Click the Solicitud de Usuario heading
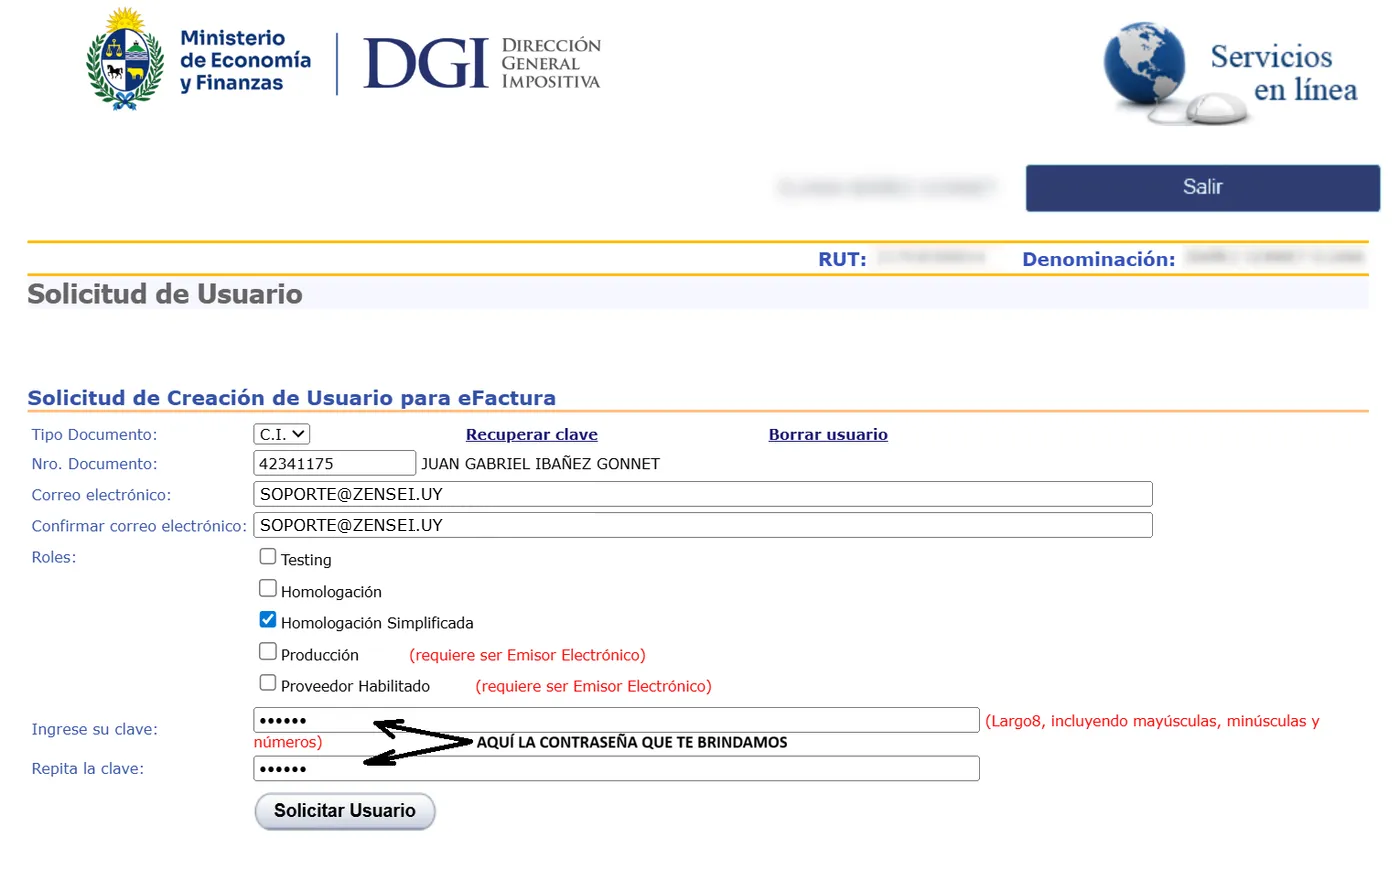 pos(165,294)
